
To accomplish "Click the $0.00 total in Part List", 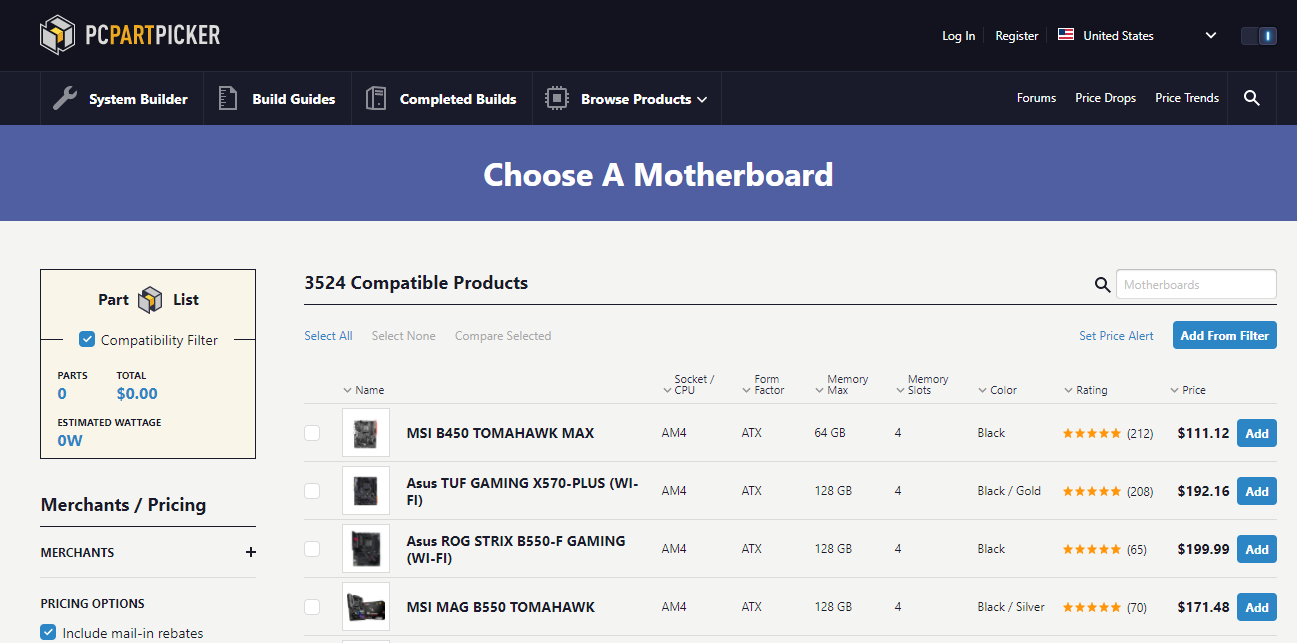I will point(137,394).
